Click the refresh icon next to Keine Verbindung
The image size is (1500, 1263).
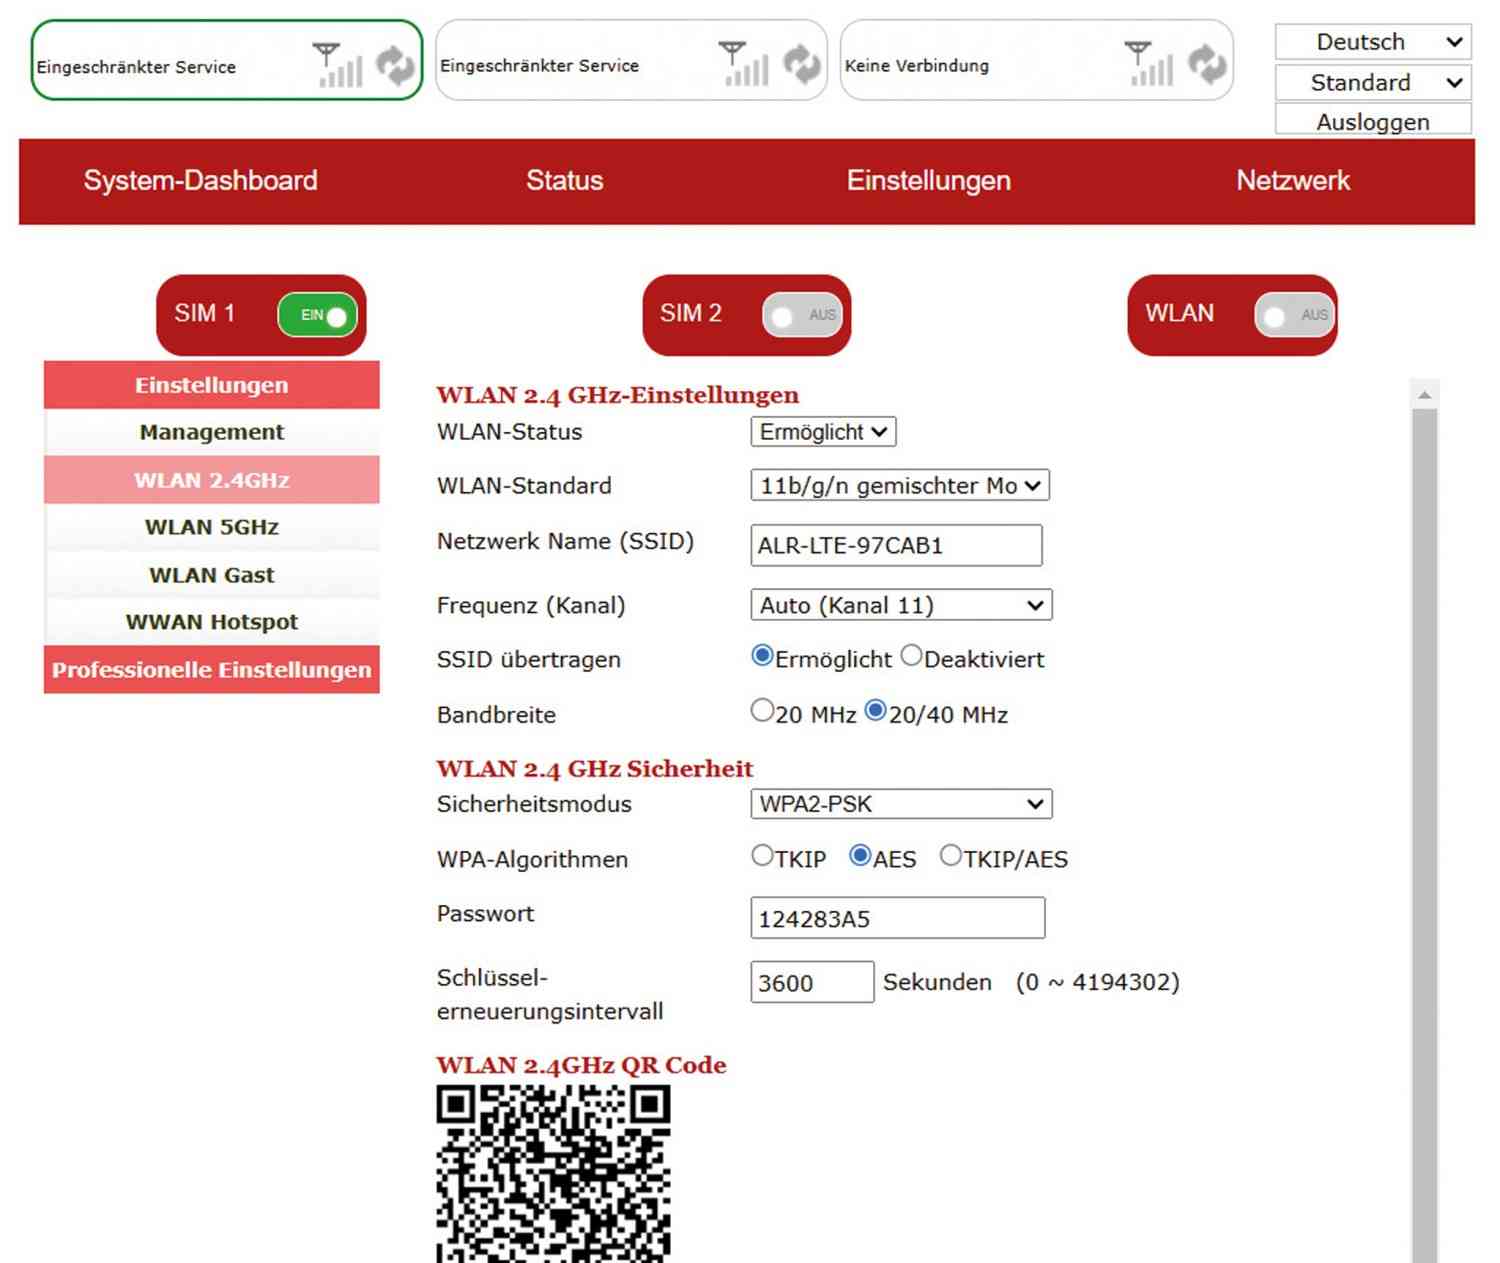(x=1207, y=64)
